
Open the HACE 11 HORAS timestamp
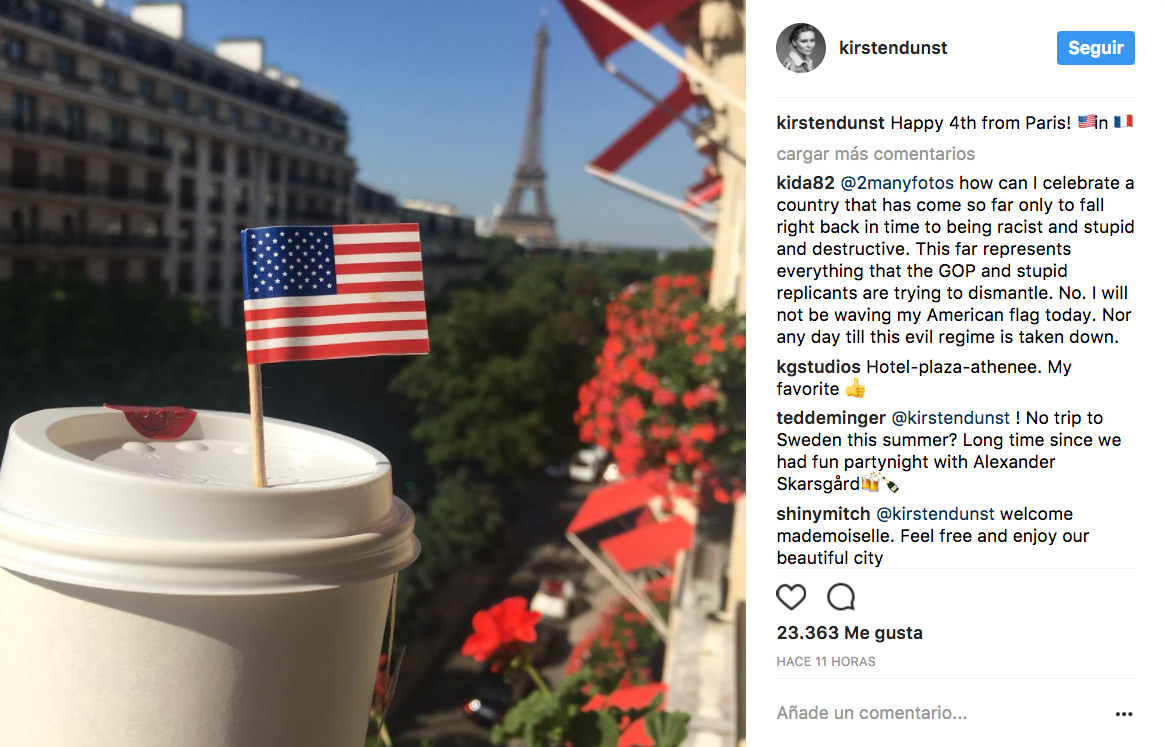[x=825, y=662]
